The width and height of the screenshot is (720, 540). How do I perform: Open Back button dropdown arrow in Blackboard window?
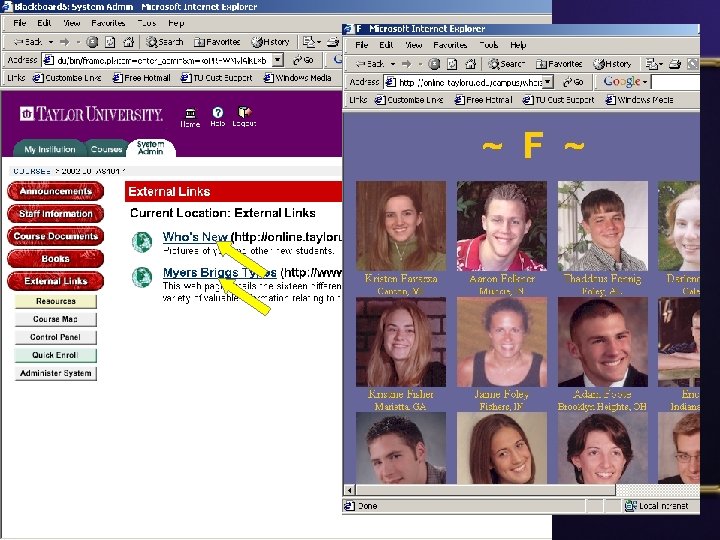tap(51, 42)
